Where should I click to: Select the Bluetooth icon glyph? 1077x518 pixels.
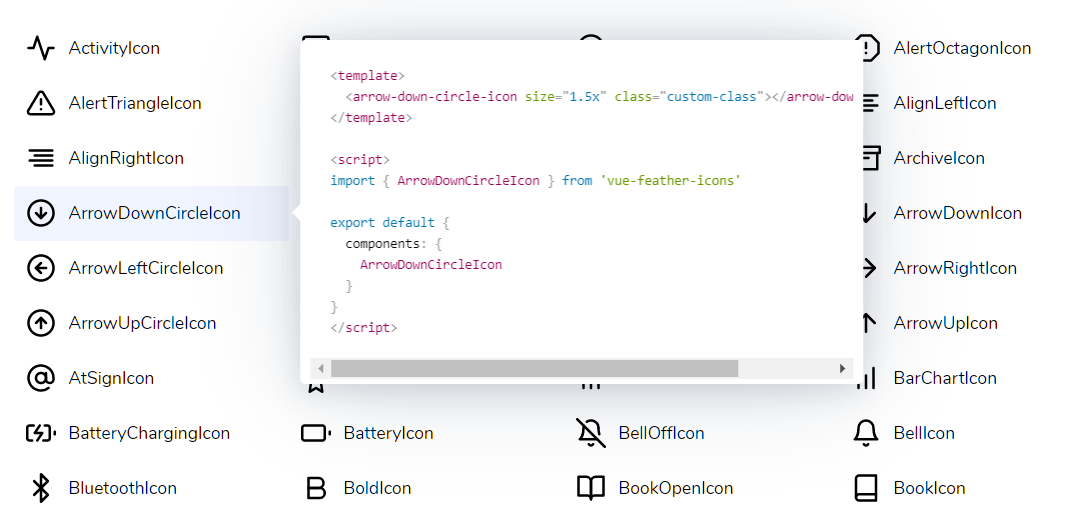tap(41, 488)
